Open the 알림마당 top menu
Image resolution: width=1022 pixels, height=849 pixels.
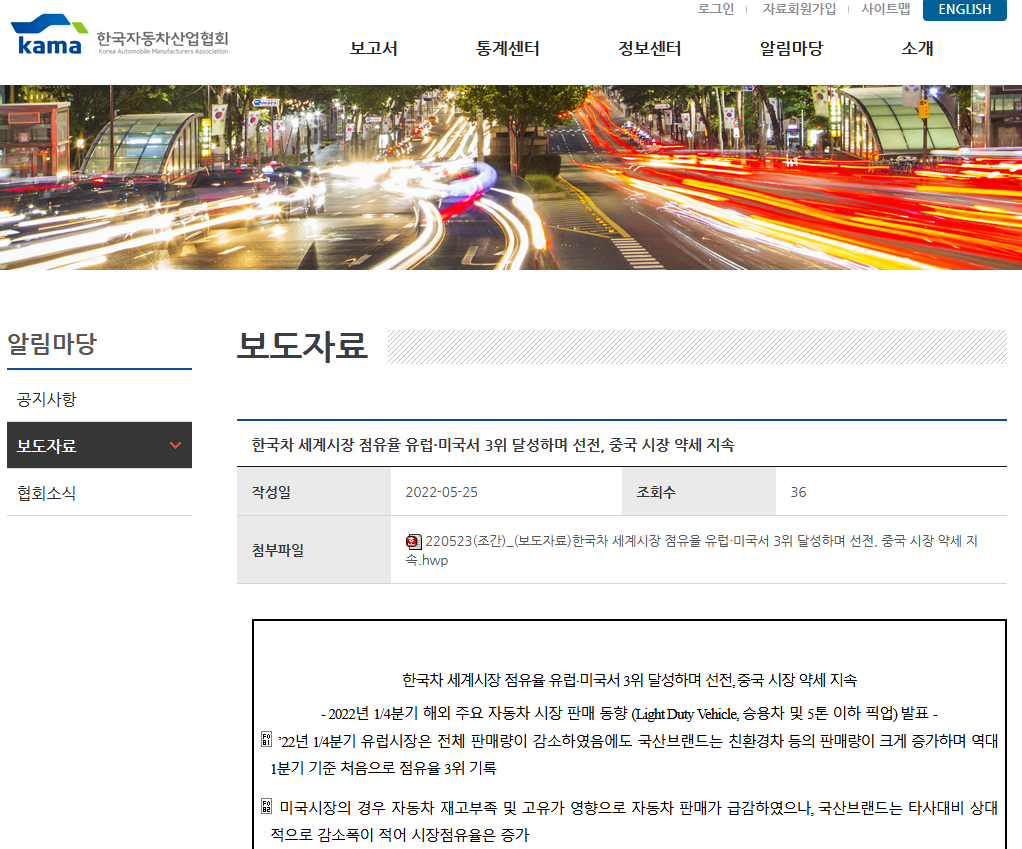(790, 48)
